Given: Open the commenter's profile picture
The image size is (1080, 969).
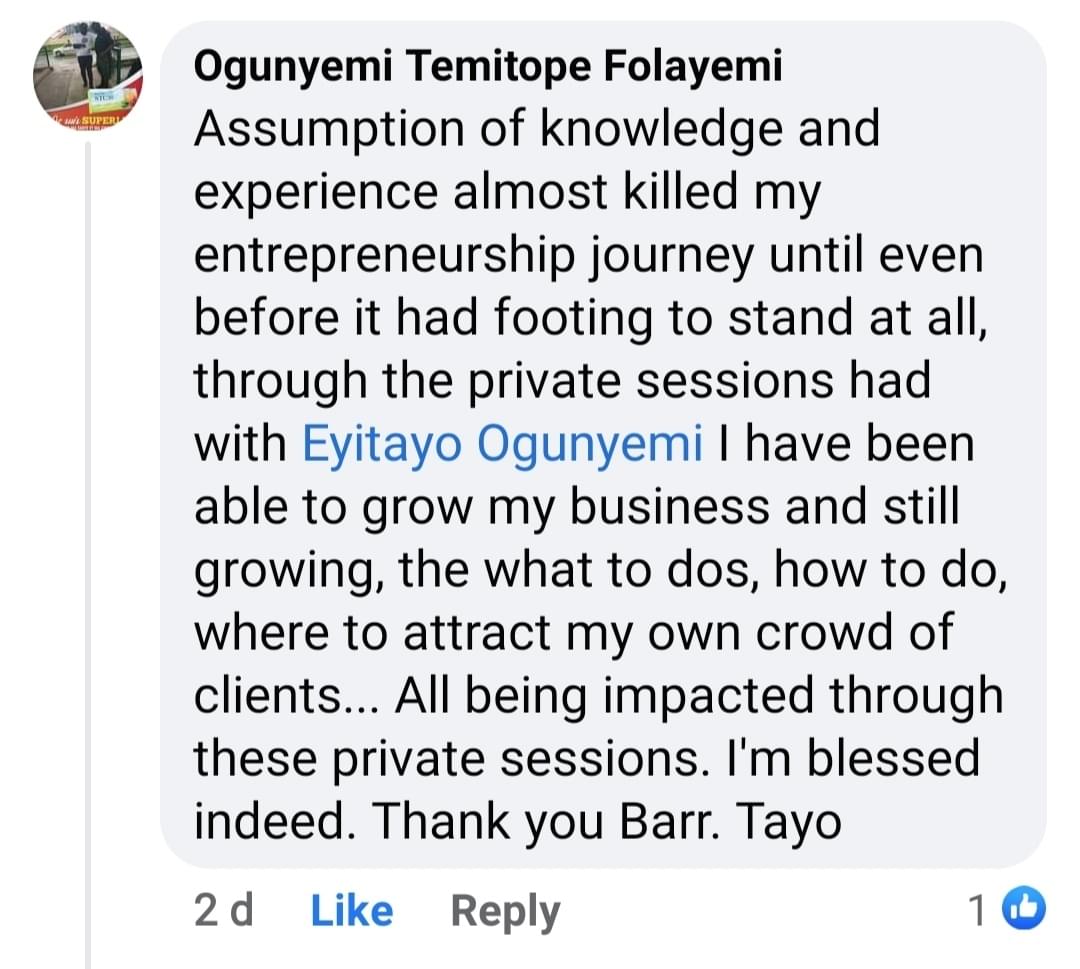Looking at the screenshot, I should pos(87,80).
